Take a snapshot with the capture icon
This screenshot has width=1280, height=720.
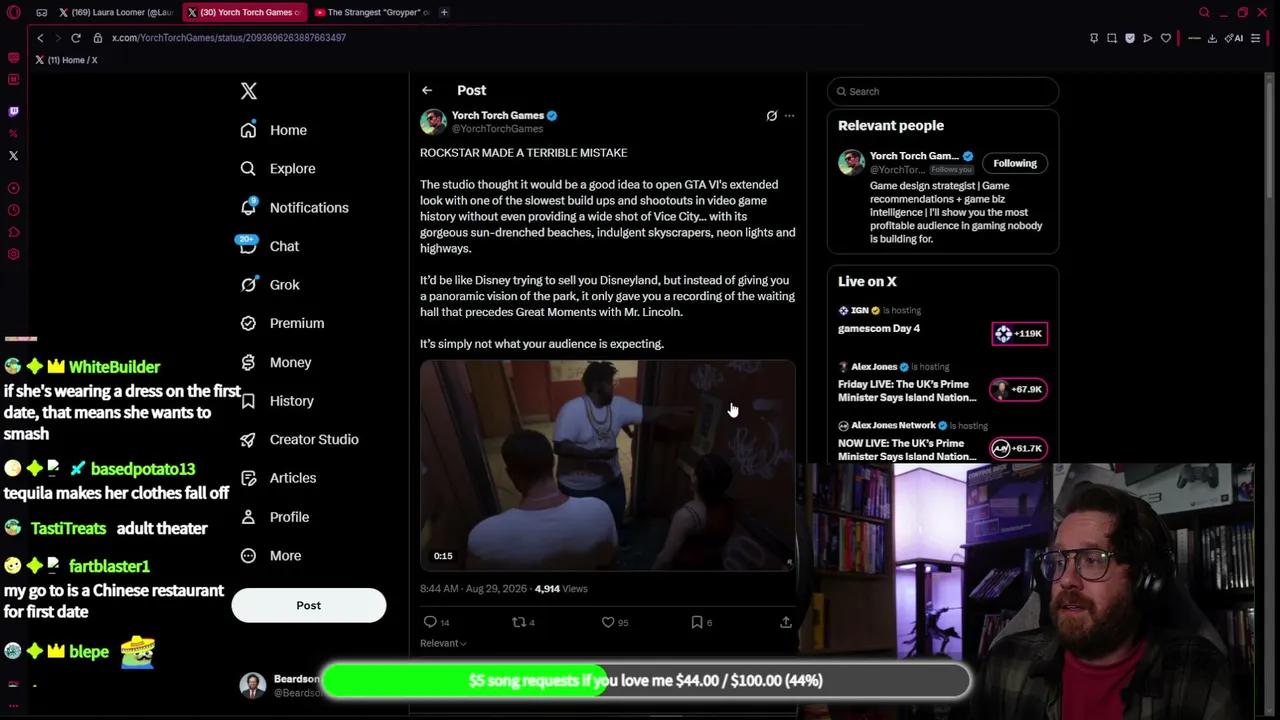pyautogui.click(x=1112, y=38)
